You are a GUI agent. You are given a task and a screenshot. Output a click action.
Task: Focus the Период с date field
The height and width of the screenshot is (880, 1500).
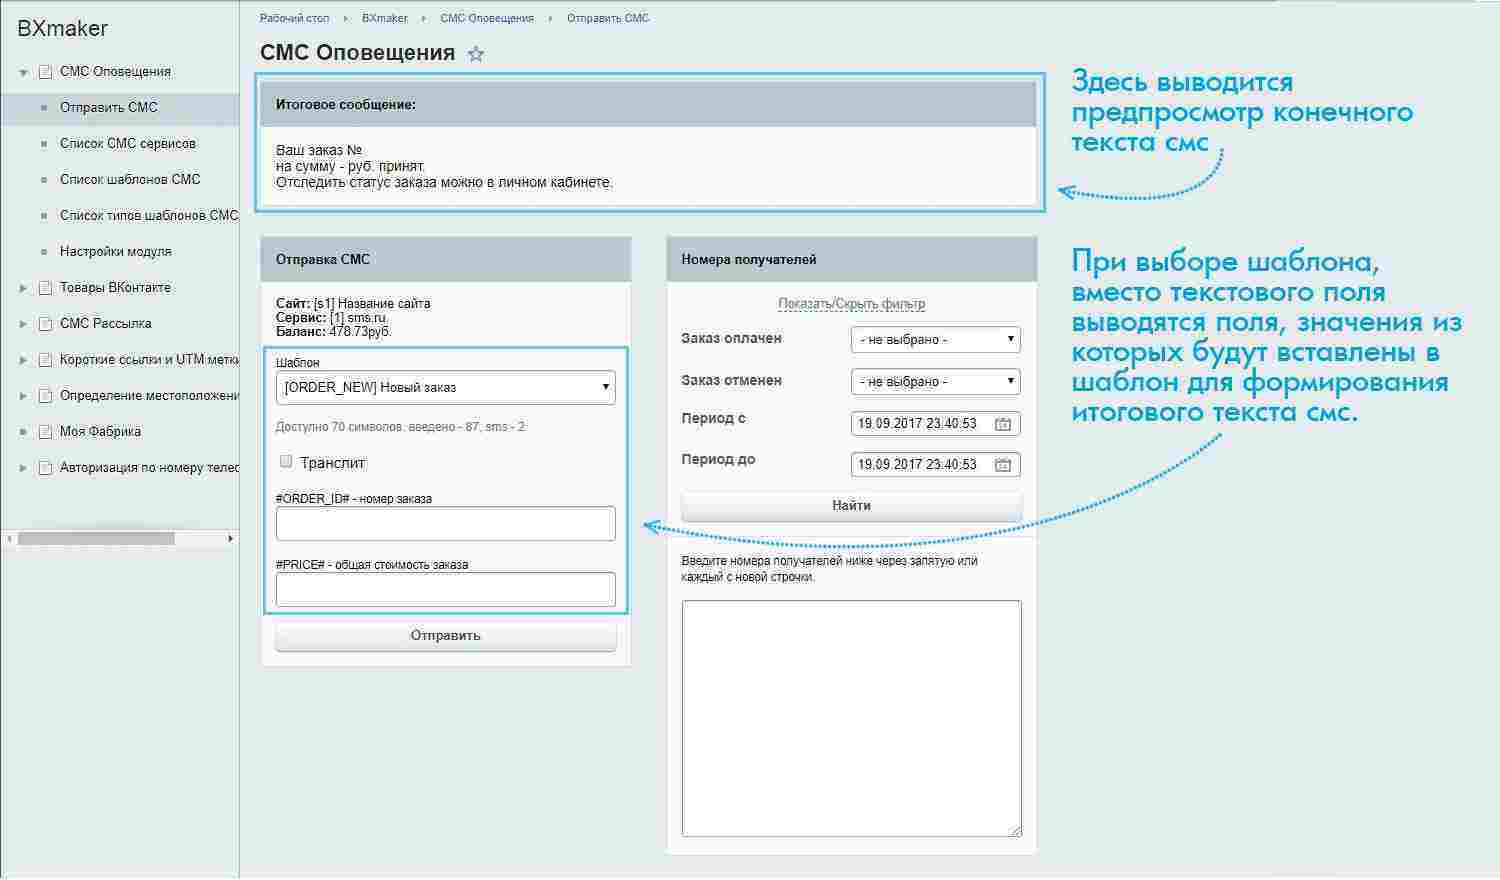[935, 424]
